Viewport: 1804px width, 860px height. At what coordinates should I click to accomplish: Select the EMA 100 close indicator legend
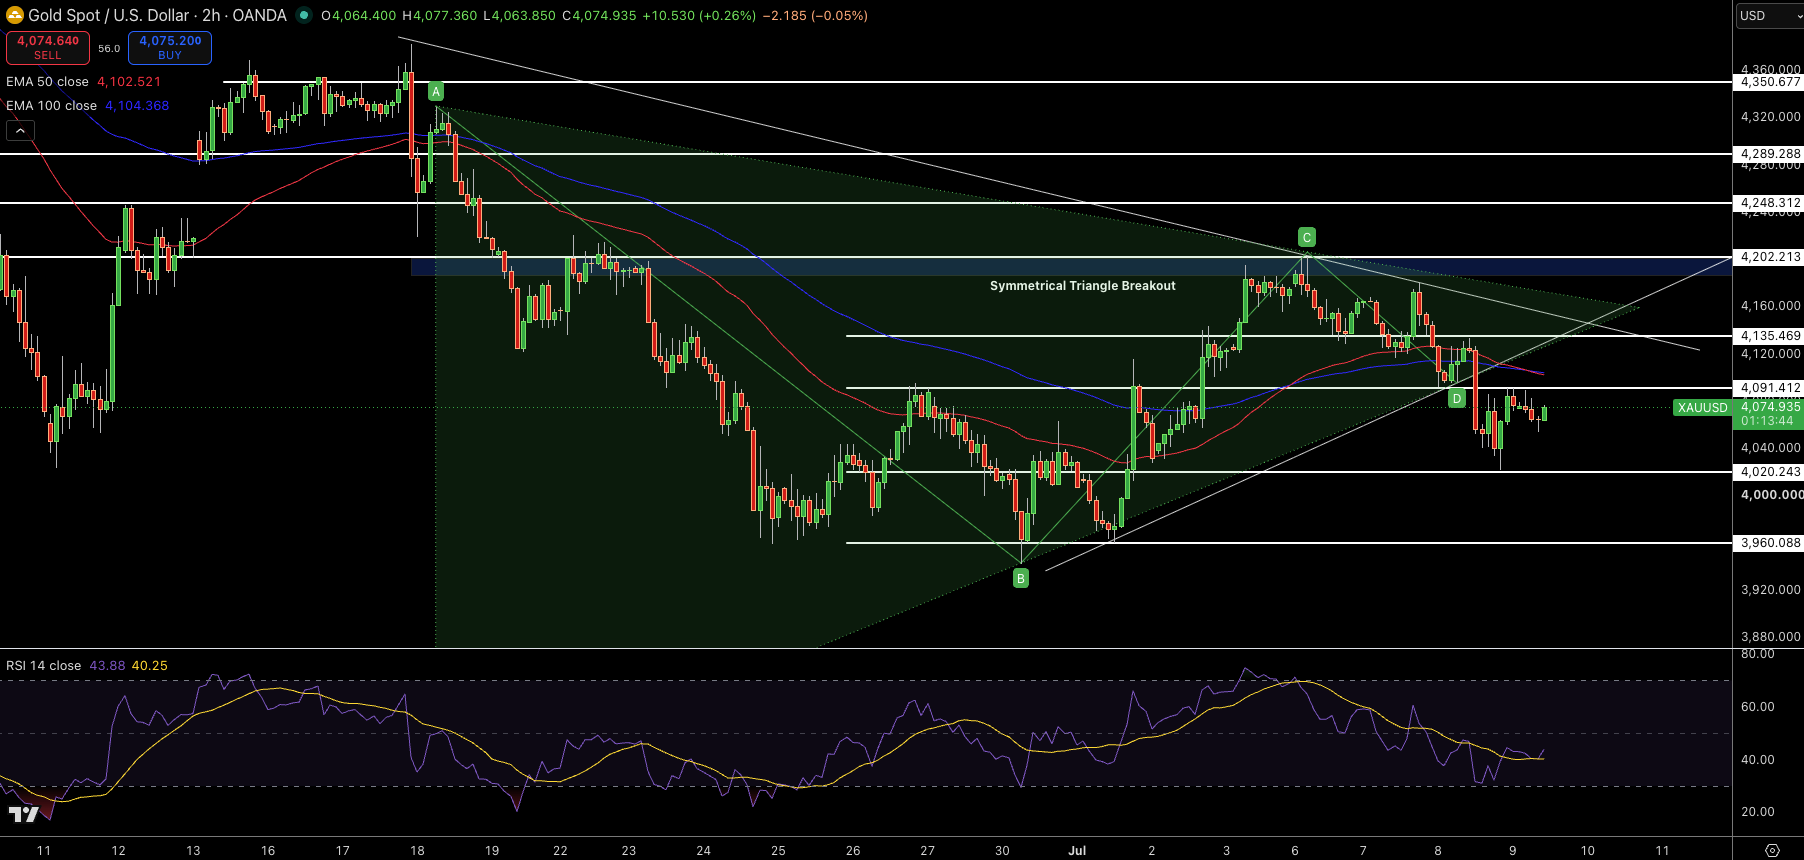pyautogui.click(x=51, y=106)
